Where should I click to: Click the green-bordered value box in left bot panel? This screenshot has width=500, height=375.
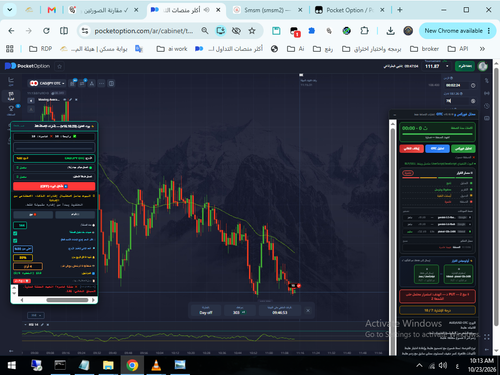pos(21,225)
